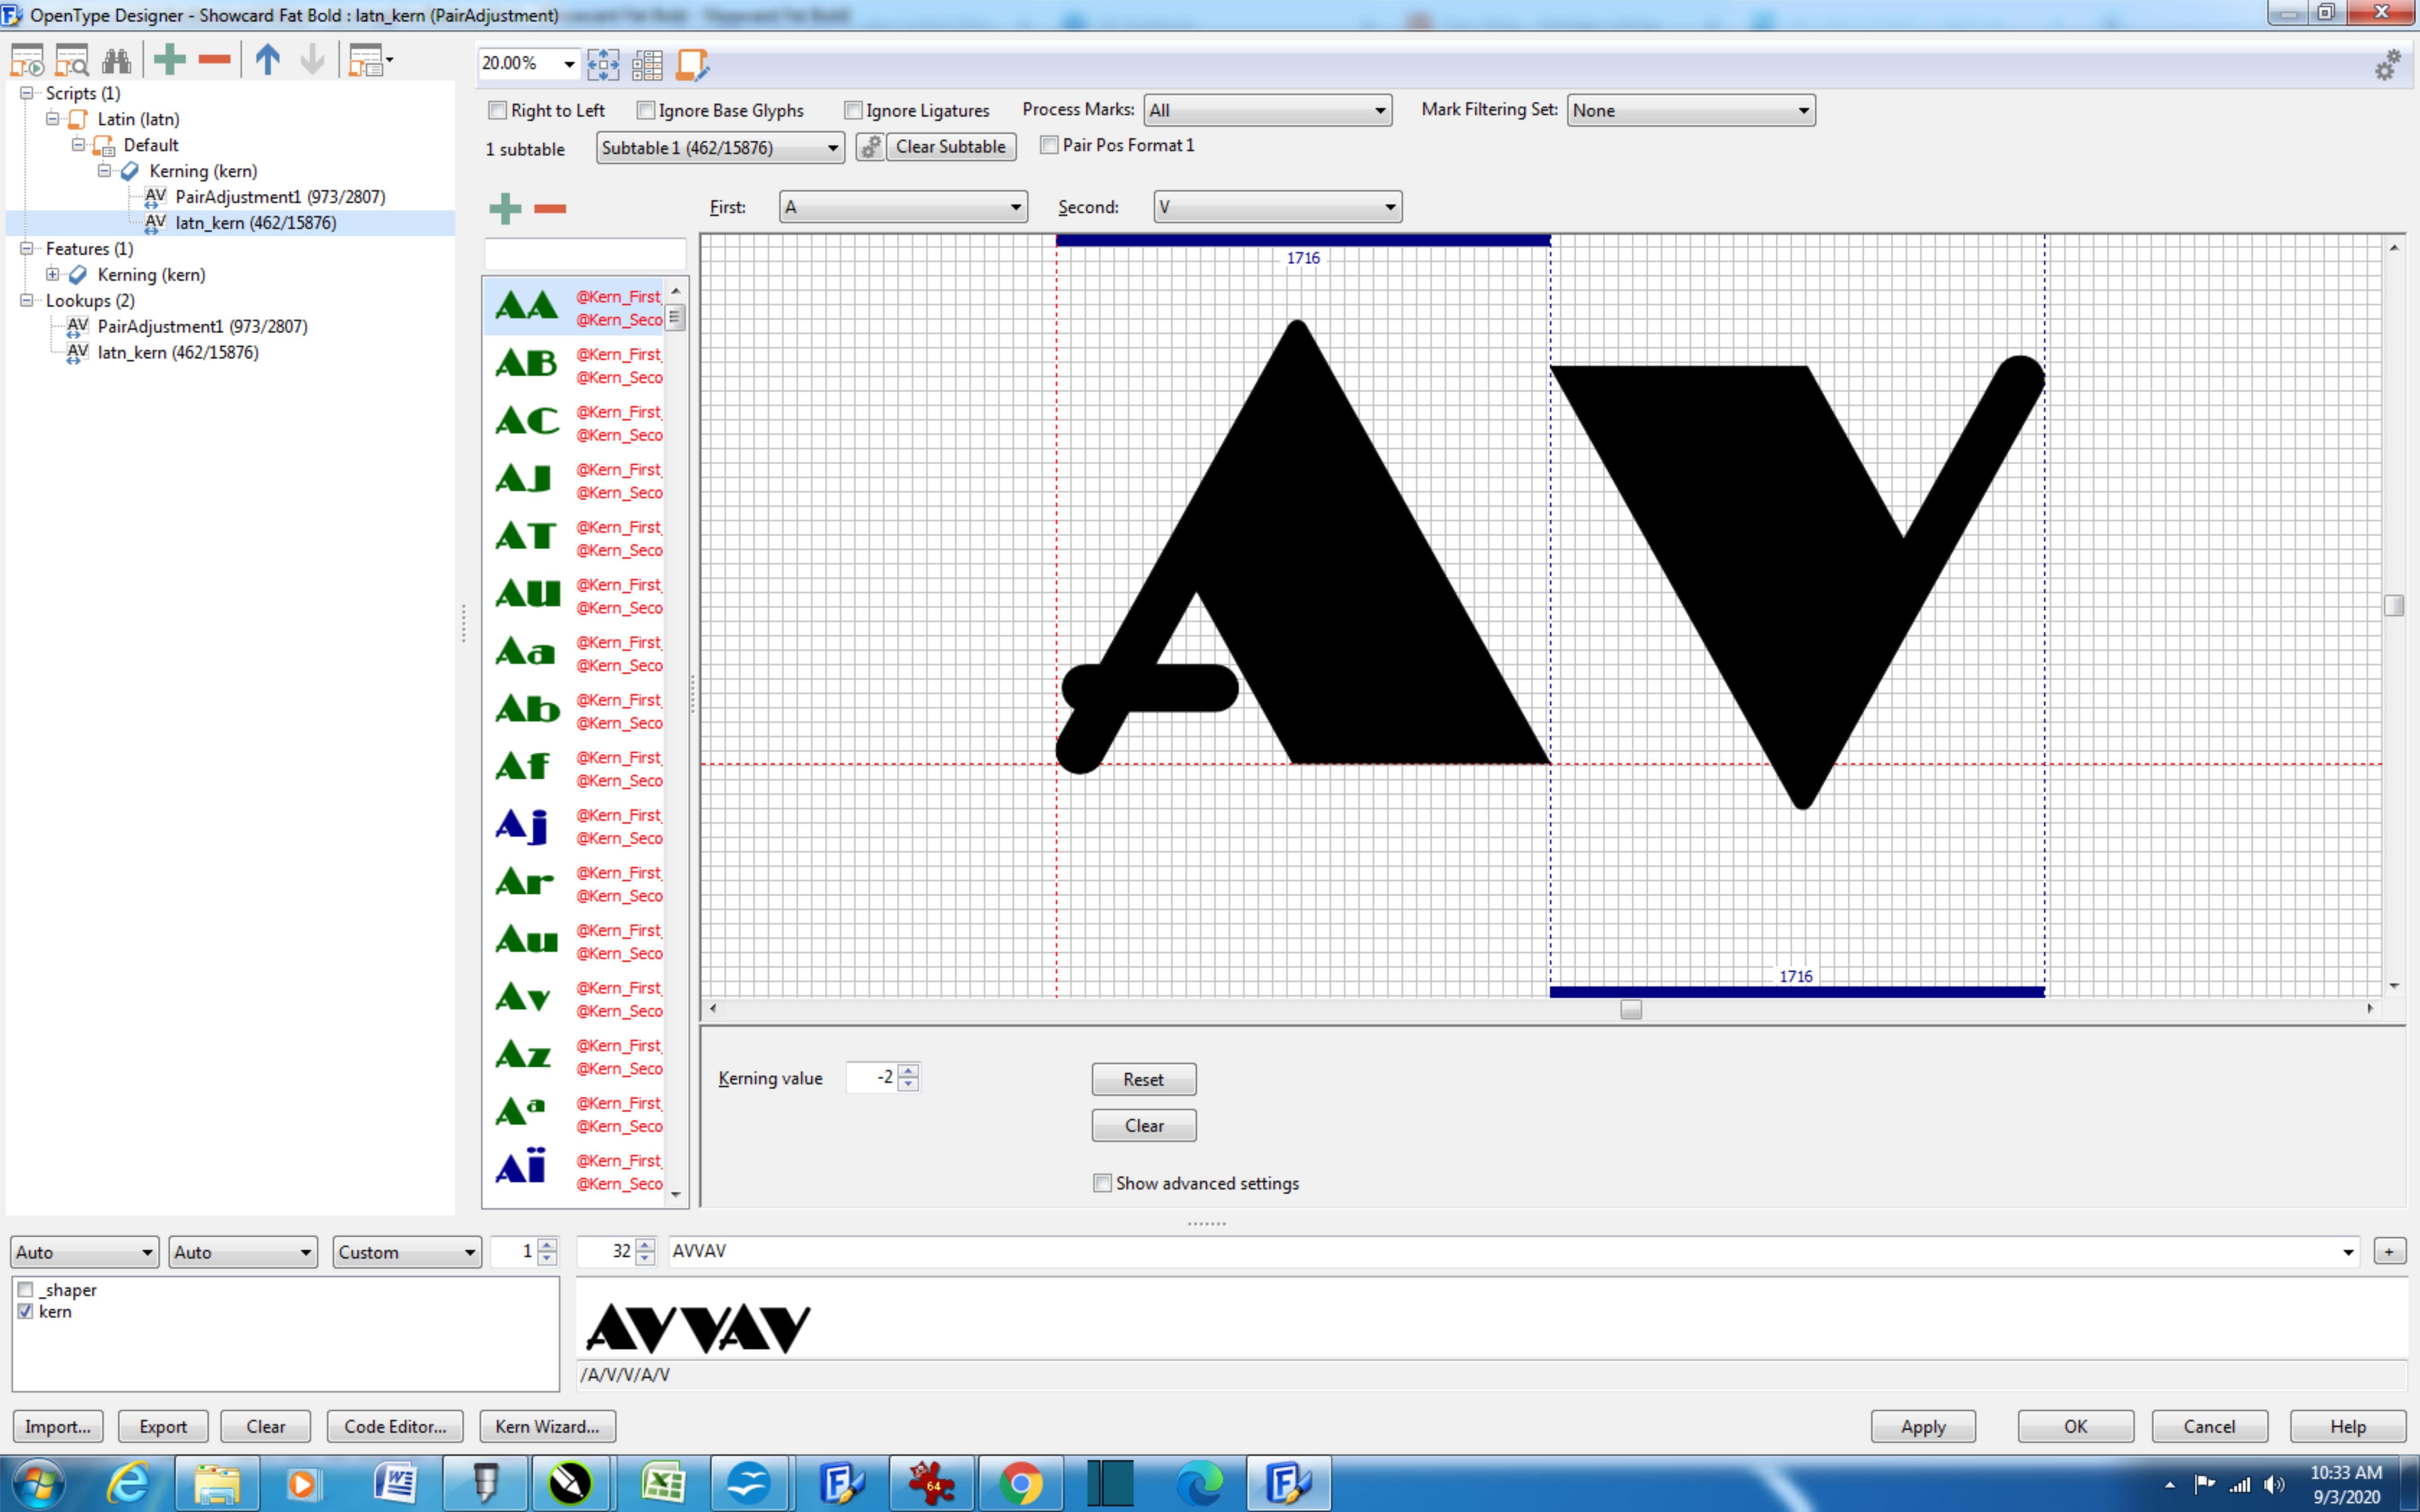Enable Pair Pos Format 1 checkbox
This screenshot has height=1512, width=2420.
[1049, 145]
